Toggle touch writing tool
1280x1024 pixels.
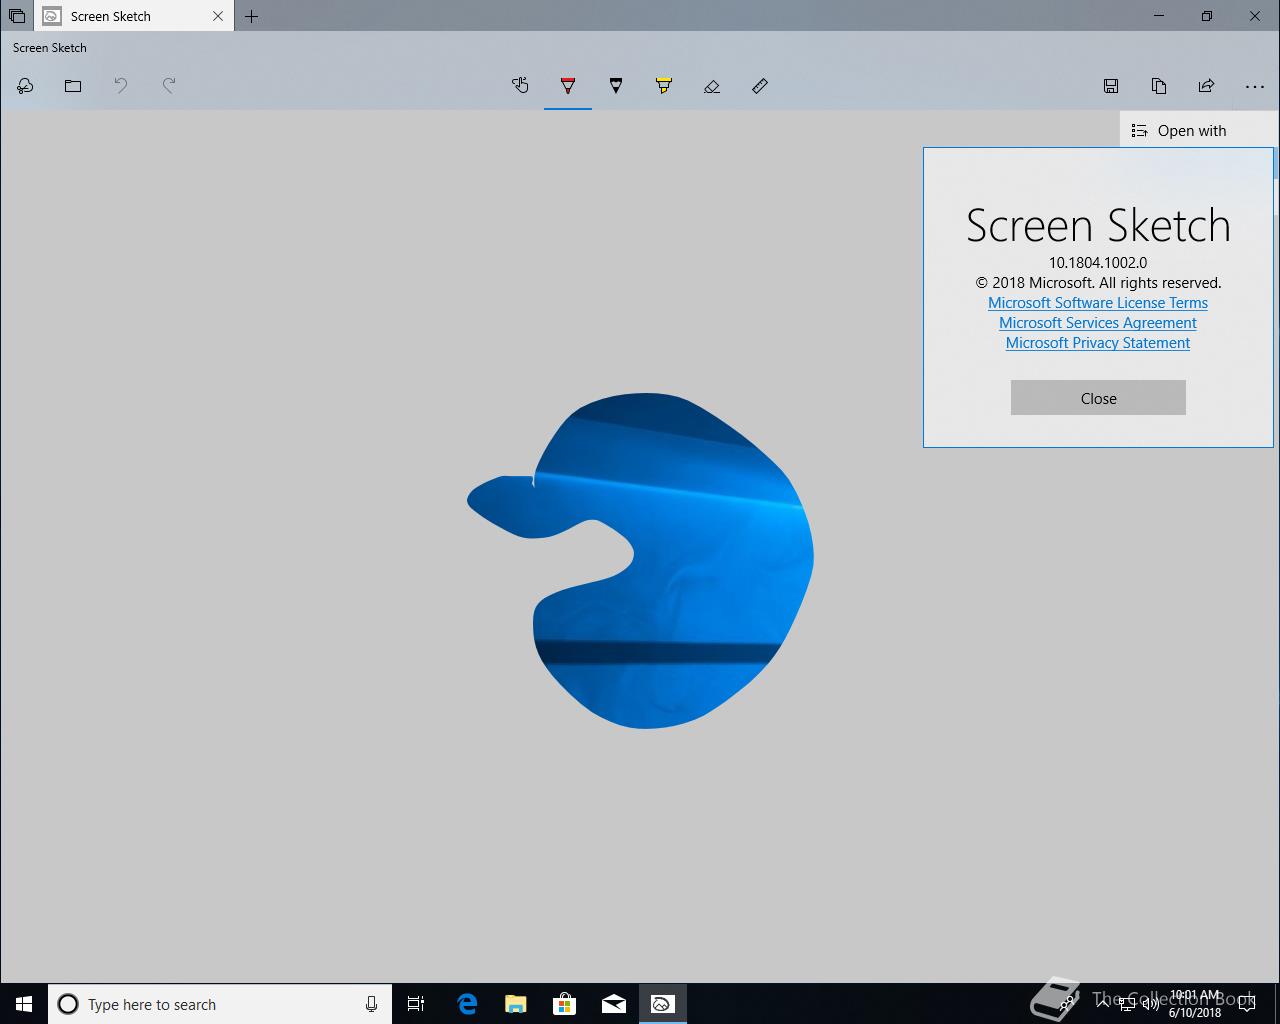520,86
